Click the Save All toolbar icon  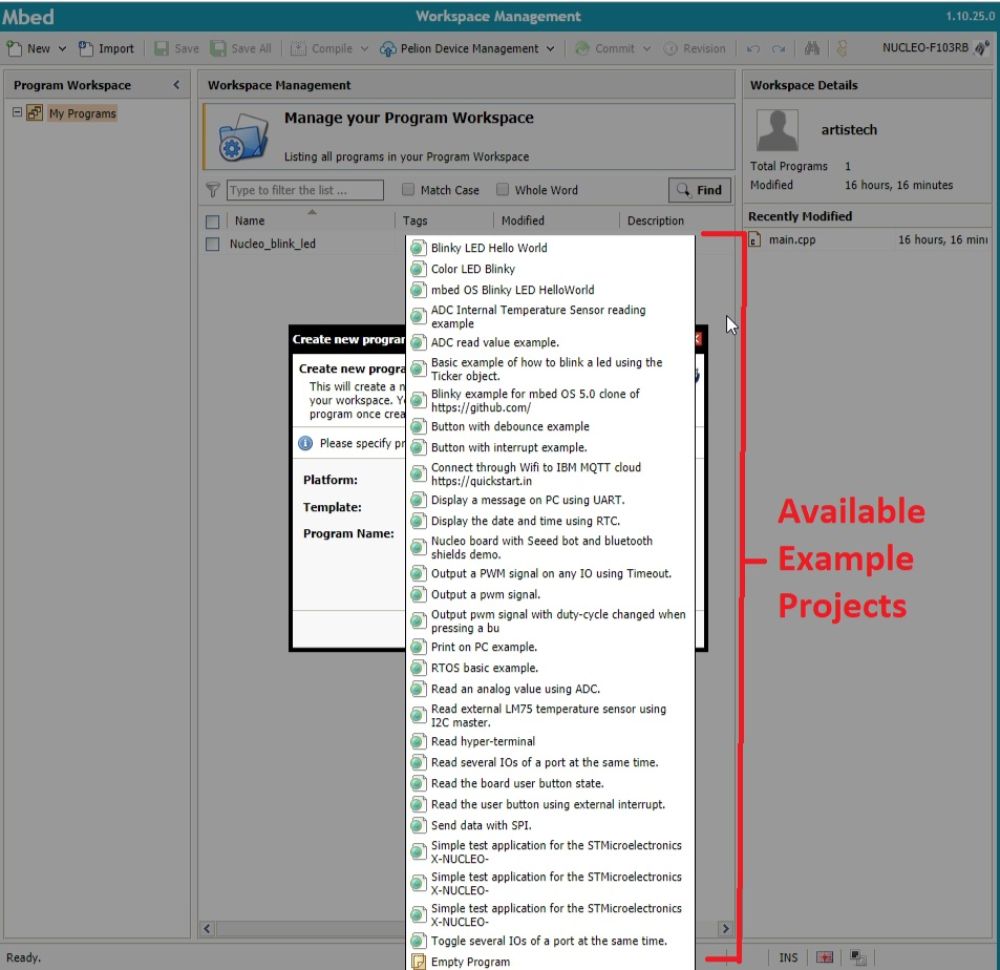(x=218, y=48)
